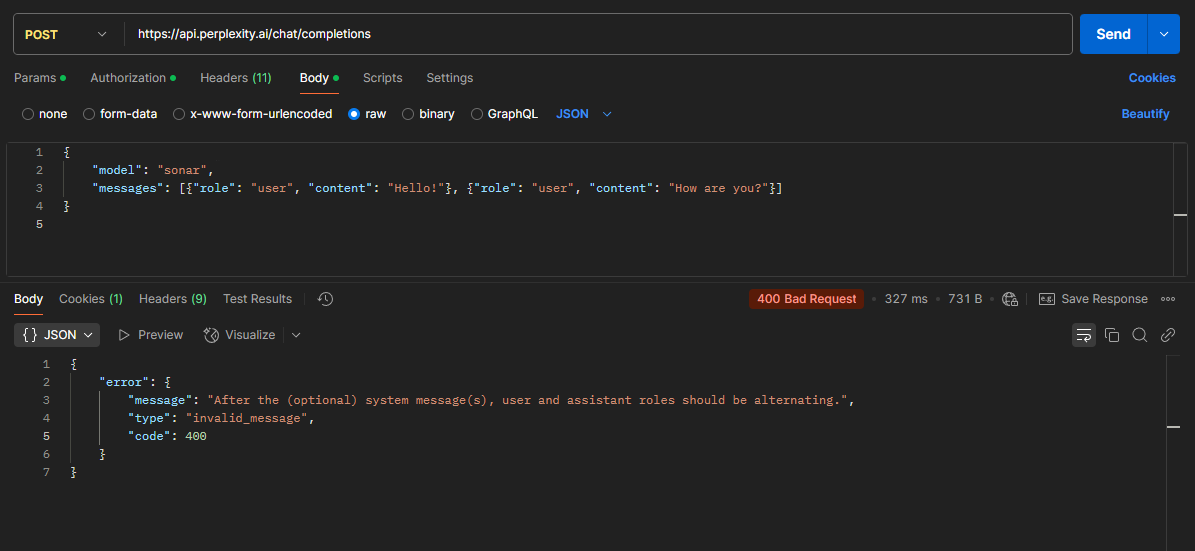Click the link icon beside response search

tap(1168, 335)
